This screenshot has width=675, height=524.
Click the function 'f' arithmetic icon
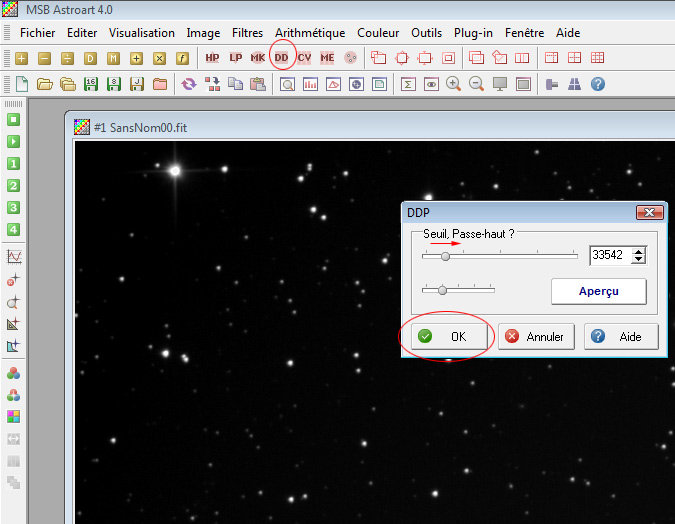pos(182,58)
